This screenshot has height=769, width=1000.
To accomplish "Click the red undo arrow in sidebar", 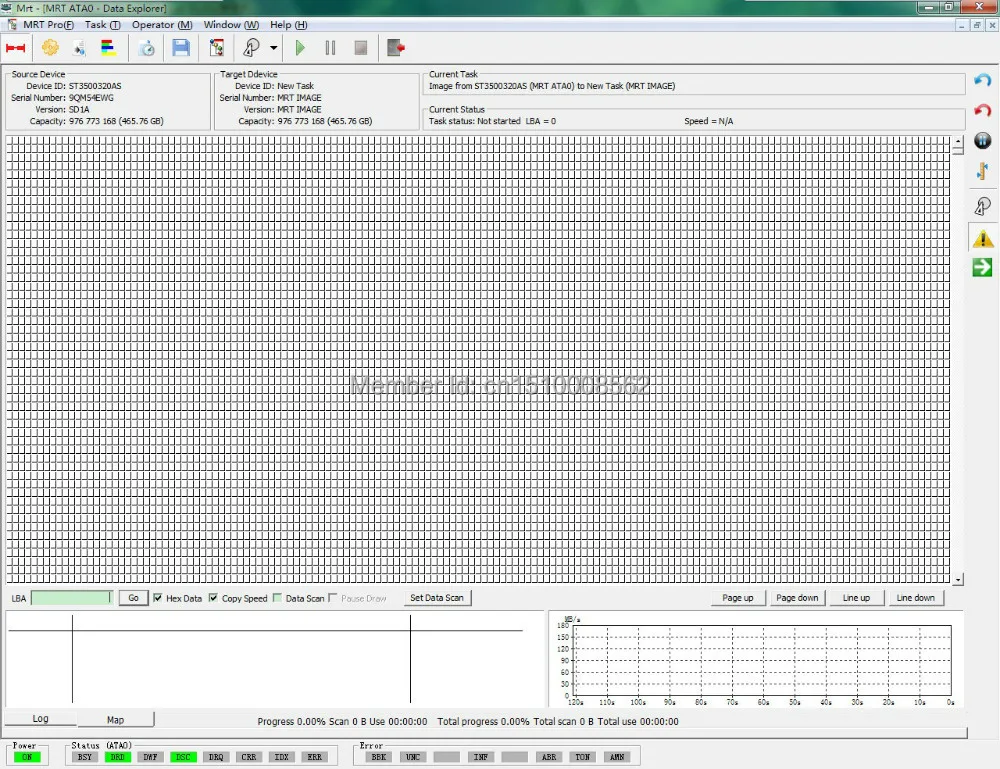I will click(x=982, y=110).
